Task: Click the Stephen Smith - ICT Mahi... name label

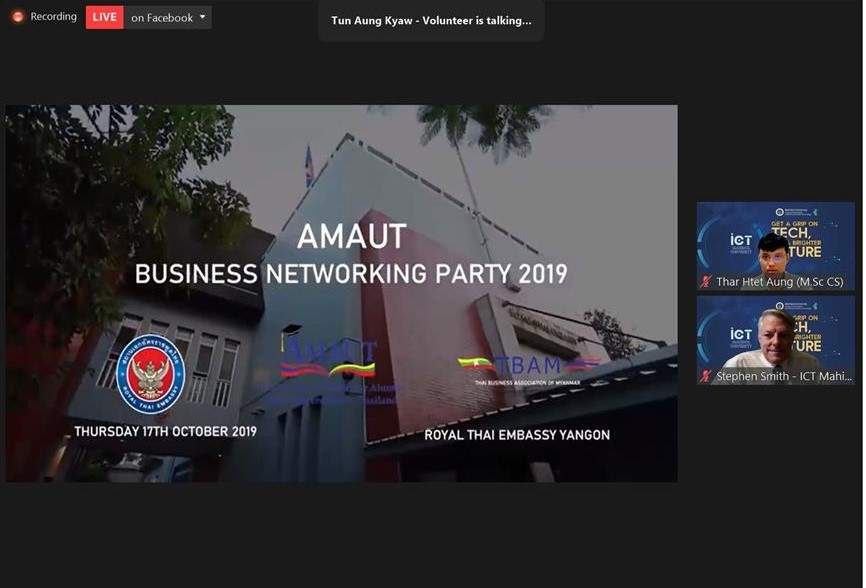Action: pyautogui.click(x=784, y=376)
